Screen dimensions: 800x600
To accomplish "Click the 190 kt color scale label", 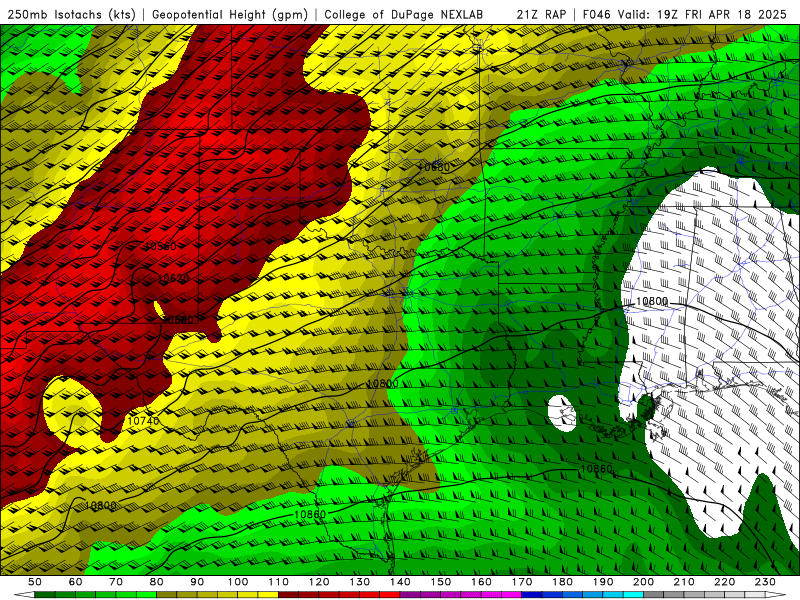I will coord(603,582).
